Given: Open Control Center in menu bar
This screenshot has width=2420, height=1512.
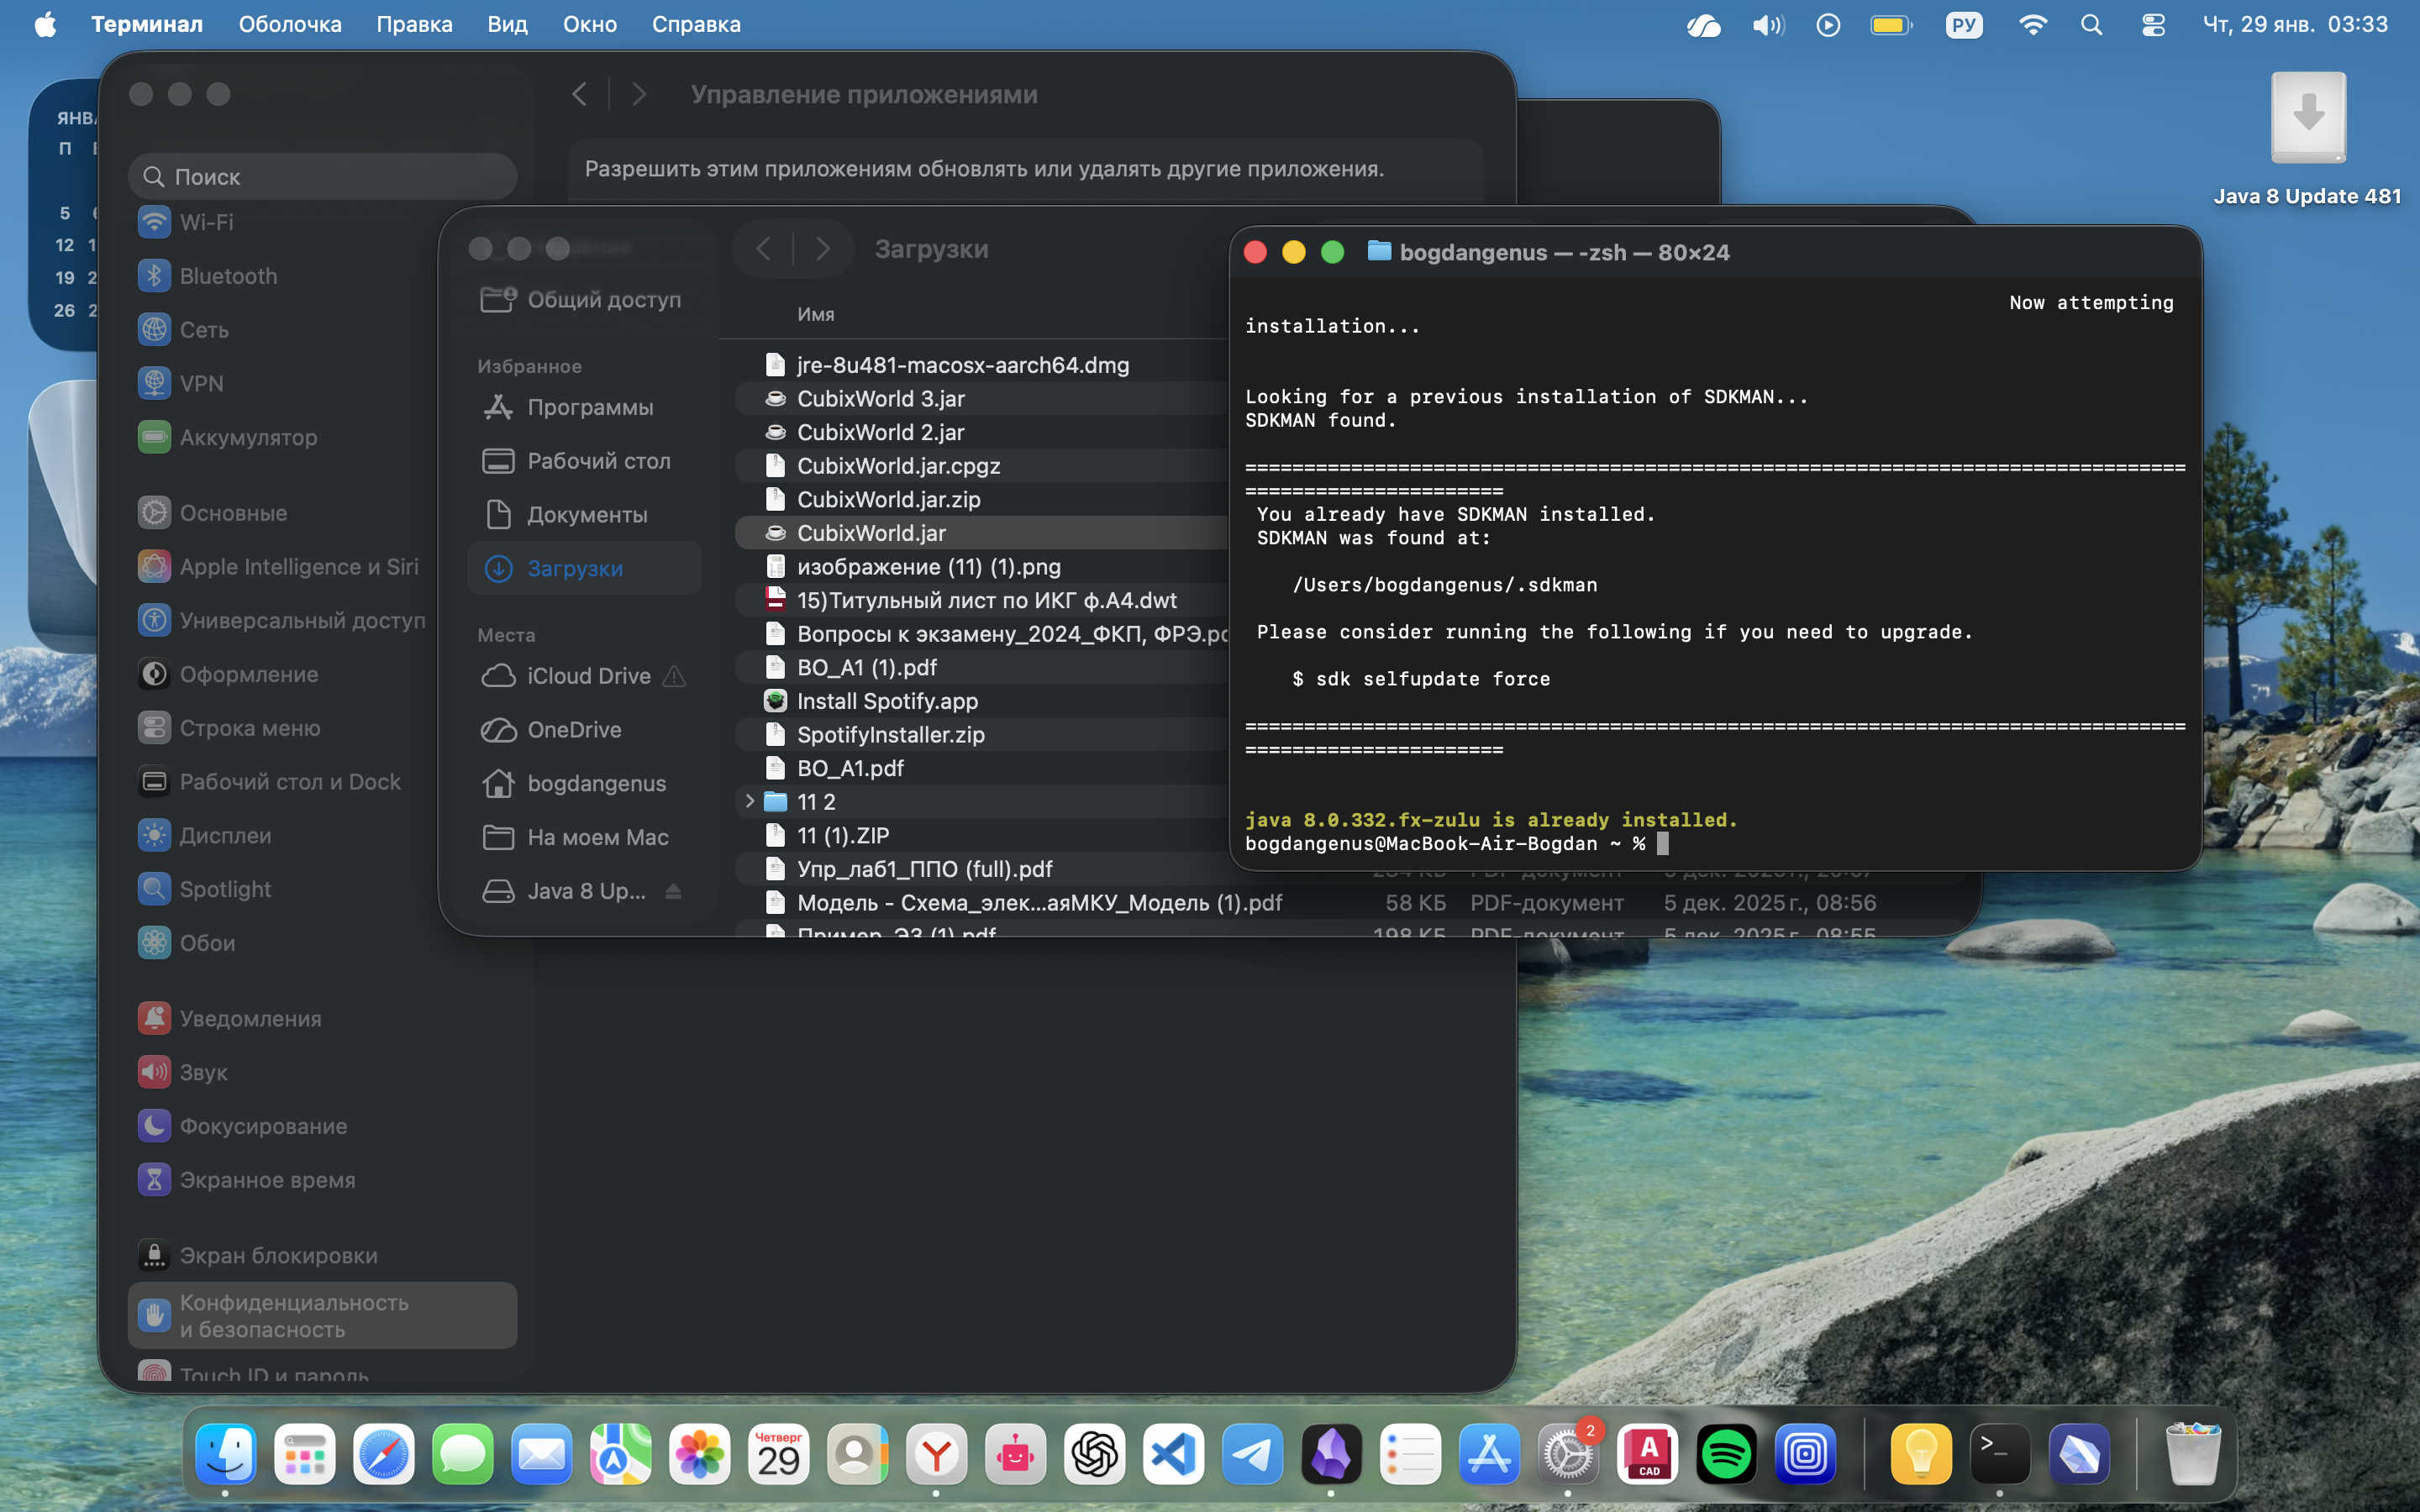Looking at the screenshot, I should (x=2153, y=25).
